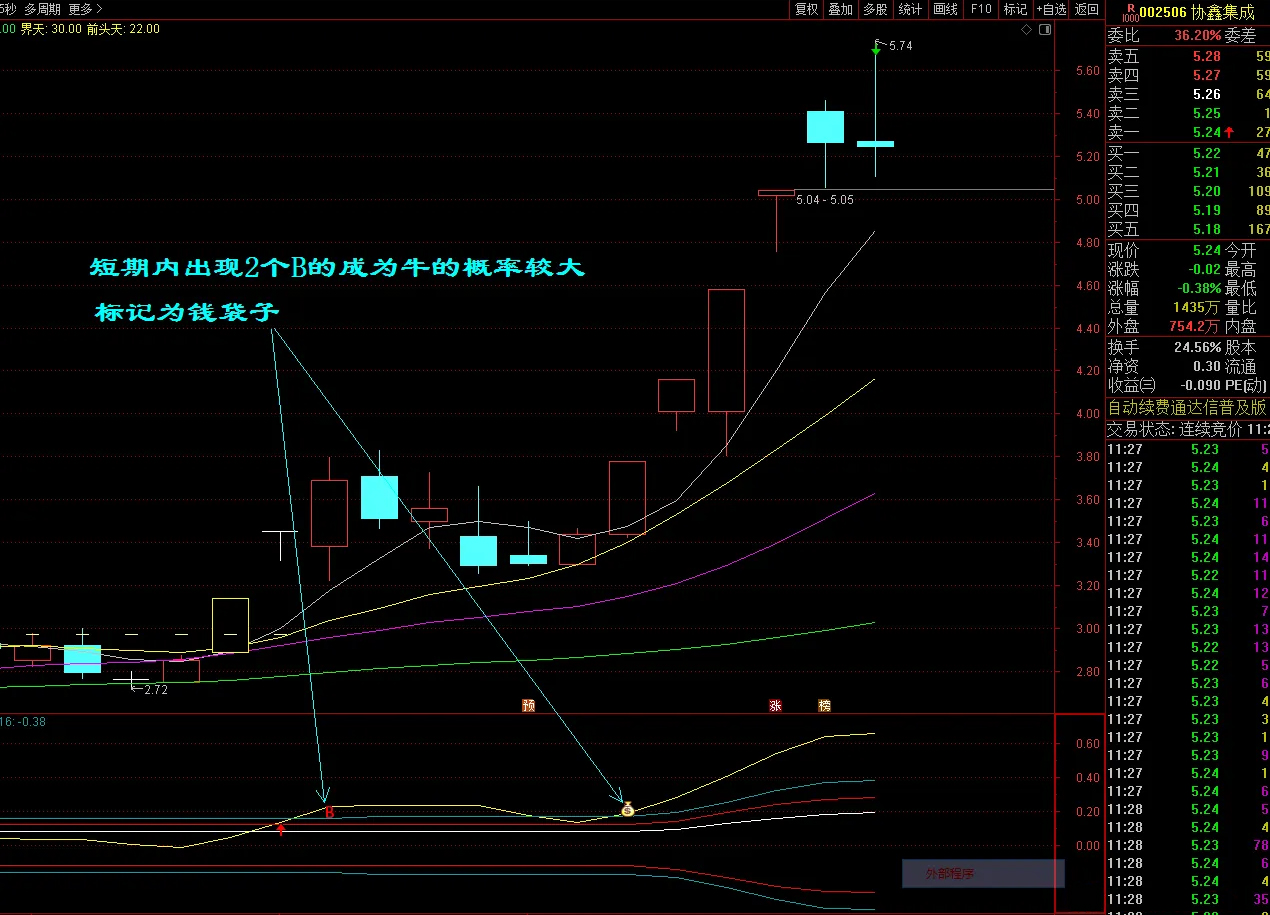Click the R1000 badge beside stock code

pos(1129,11)
